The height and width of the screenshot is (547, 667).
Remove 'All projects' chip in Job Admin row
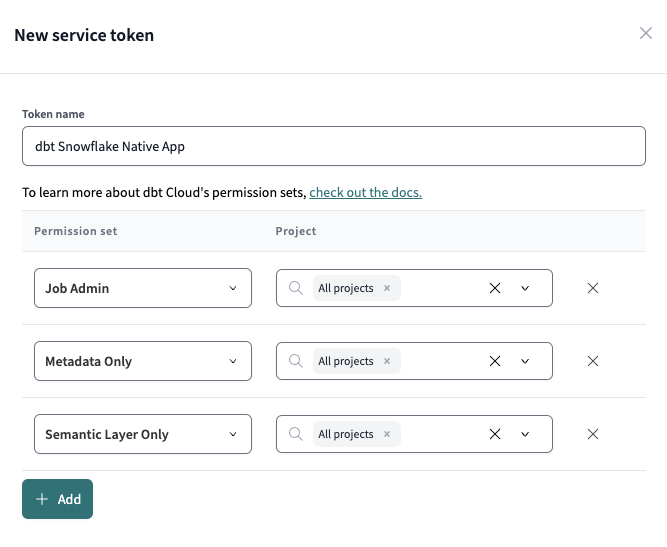click(x=387, y=288)
